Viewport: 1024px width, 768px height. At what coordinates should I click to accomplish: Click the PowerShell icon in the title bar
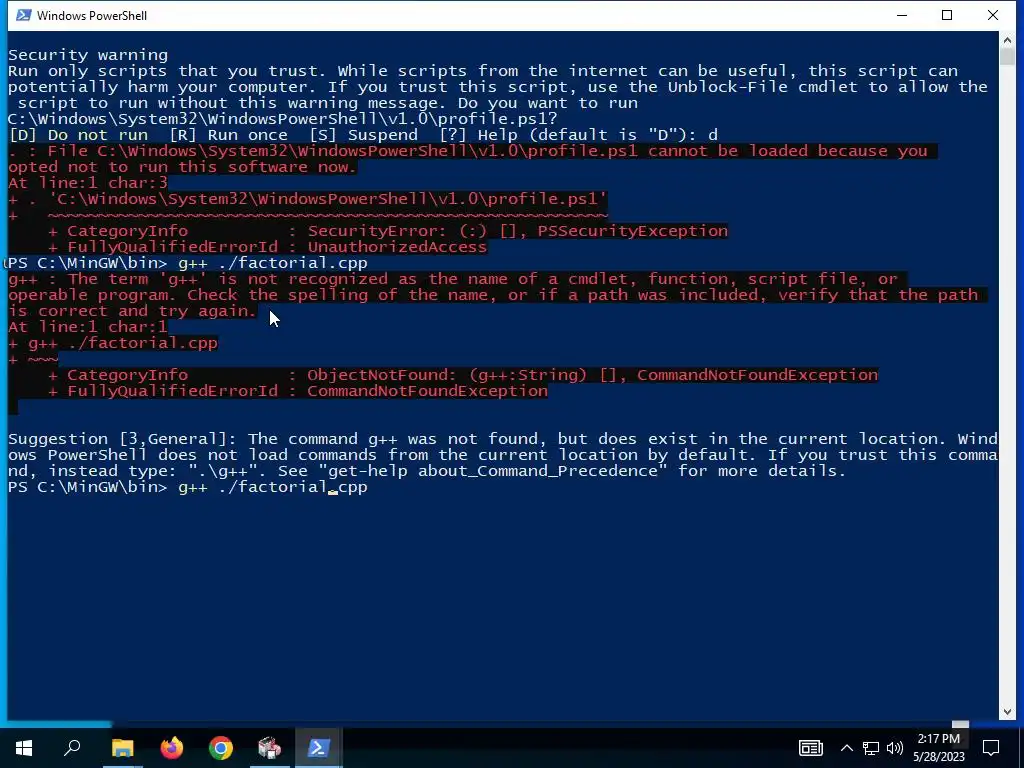[23, 15]
